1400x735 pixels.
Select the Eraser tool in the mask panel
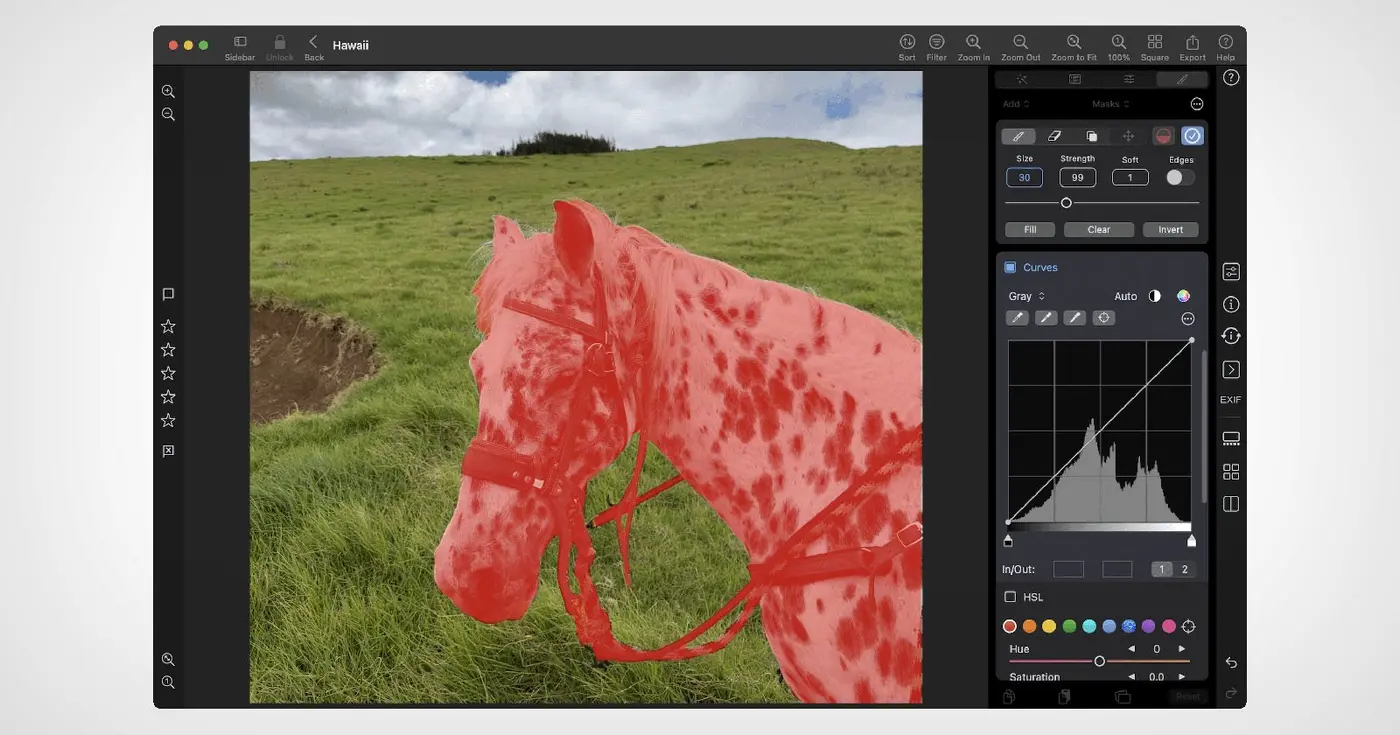[1055, 135]
